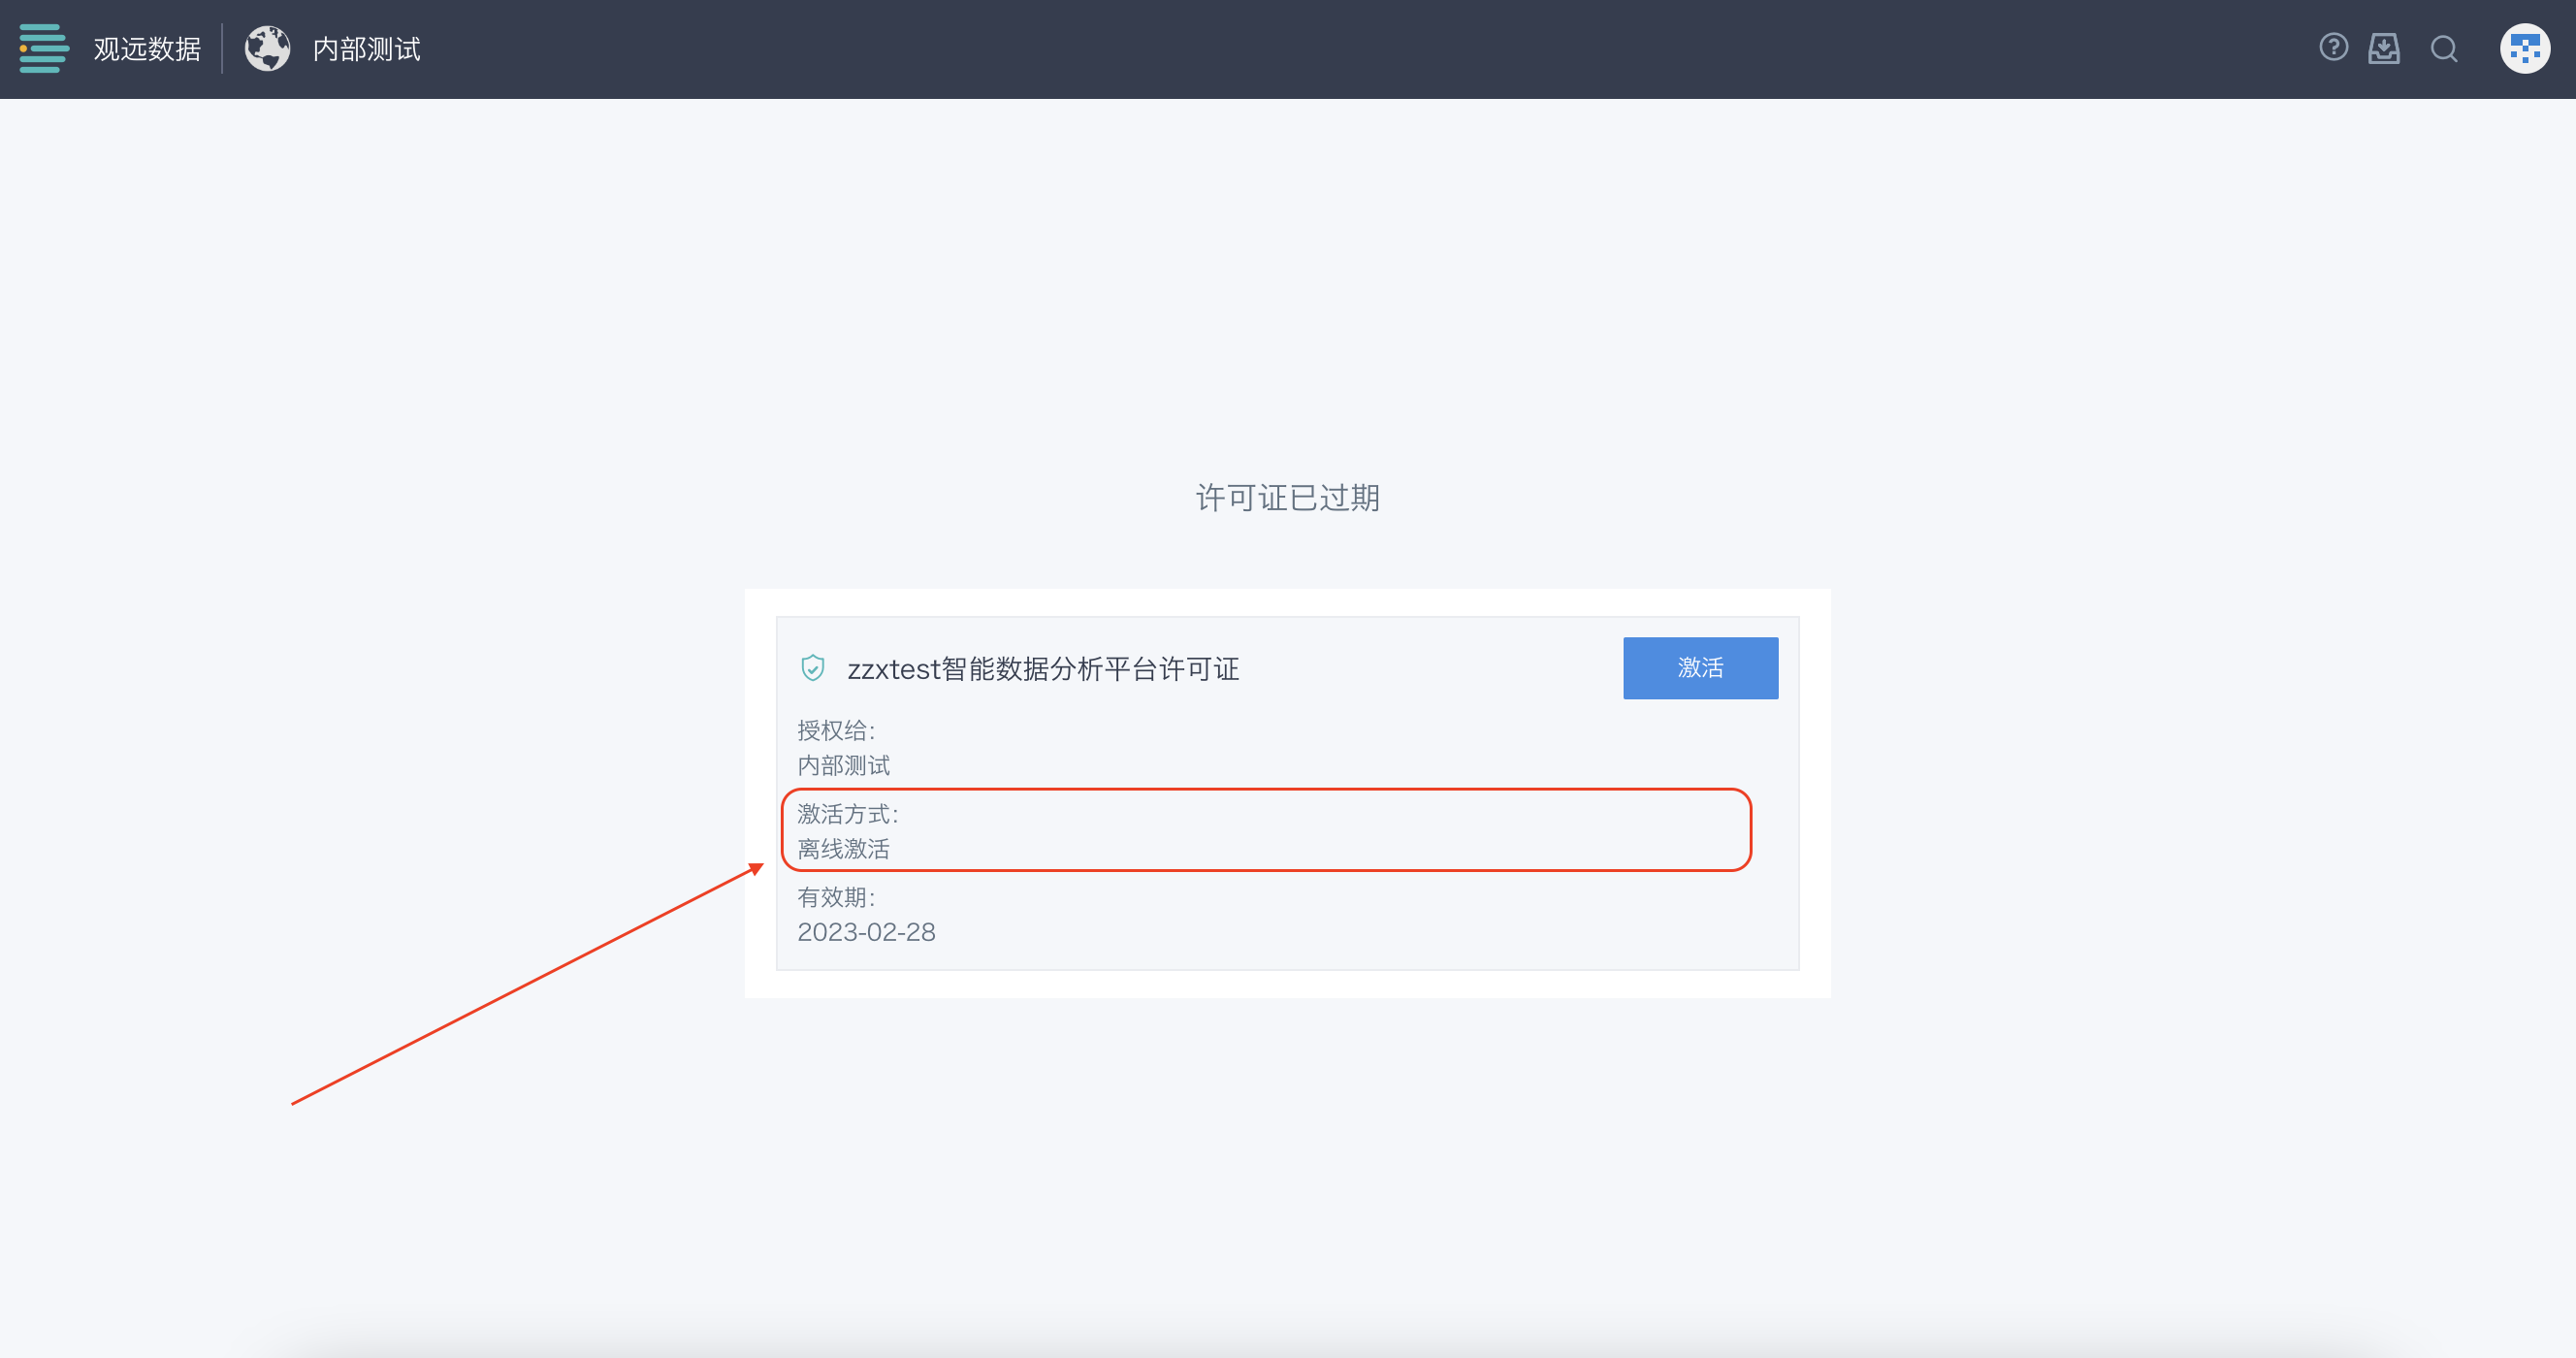Viewport: 2576px width, 1358px height.
Task: Click the 离线激活 value
Action: click(843, 850)
